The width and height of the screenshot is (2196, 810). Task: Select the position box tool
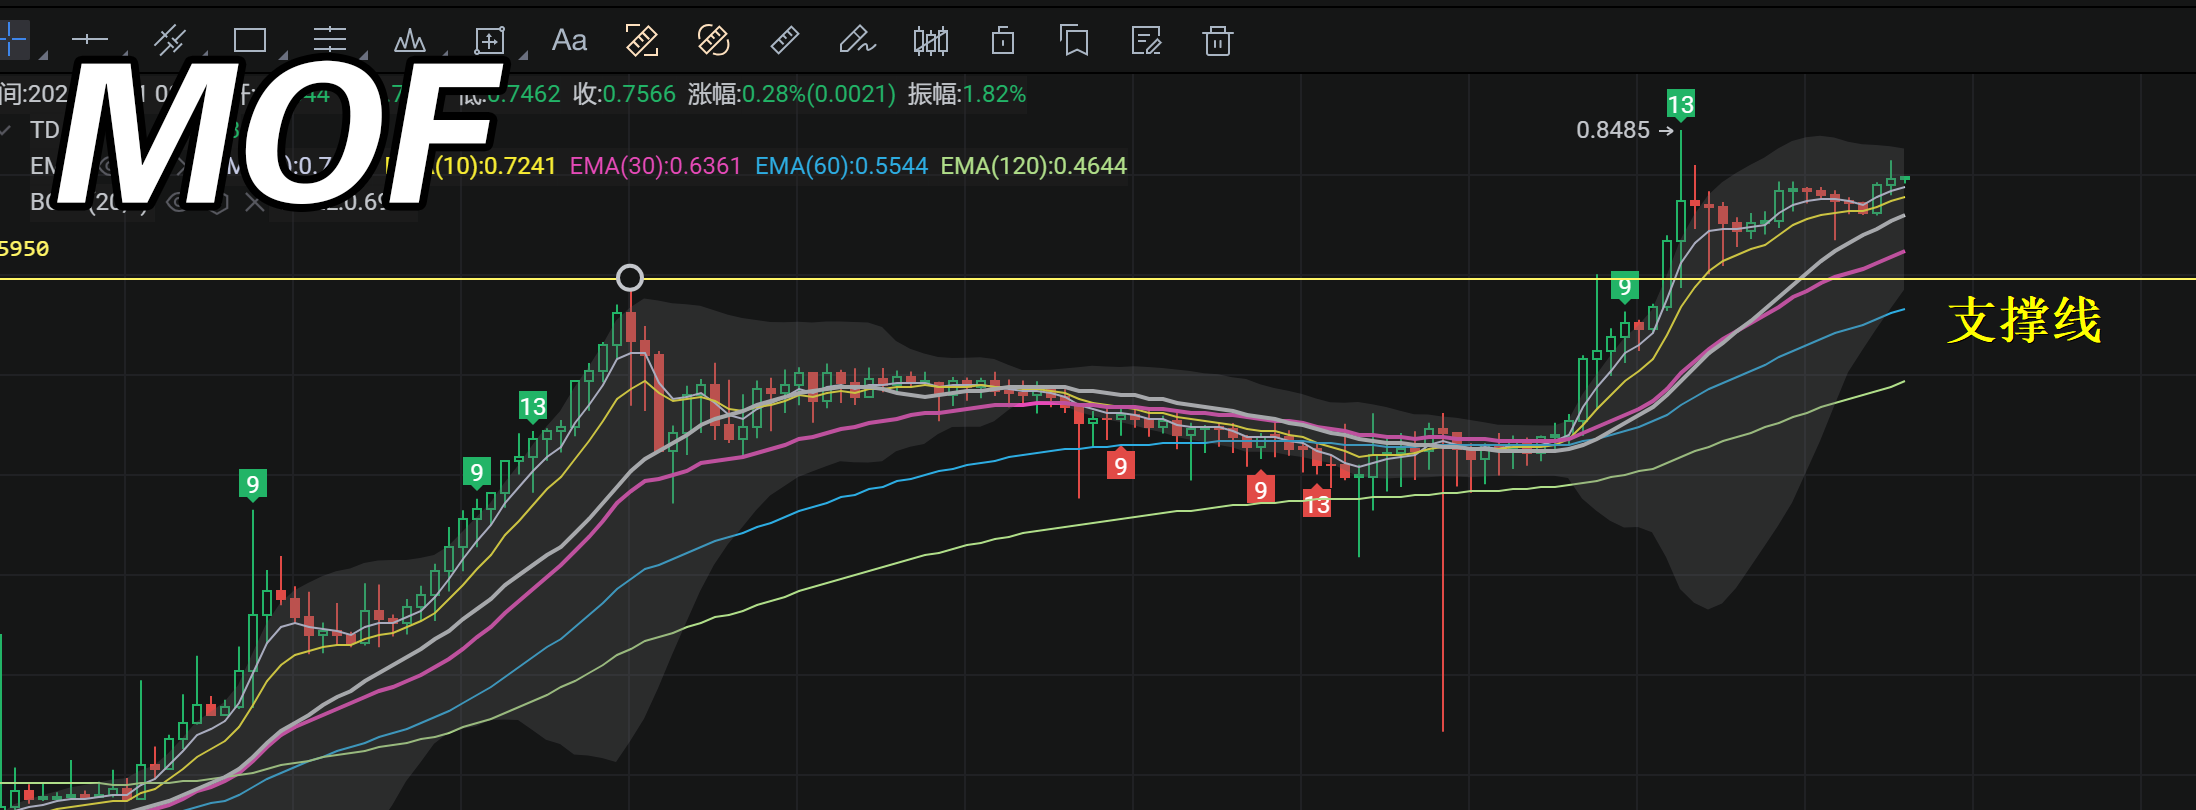489,40
